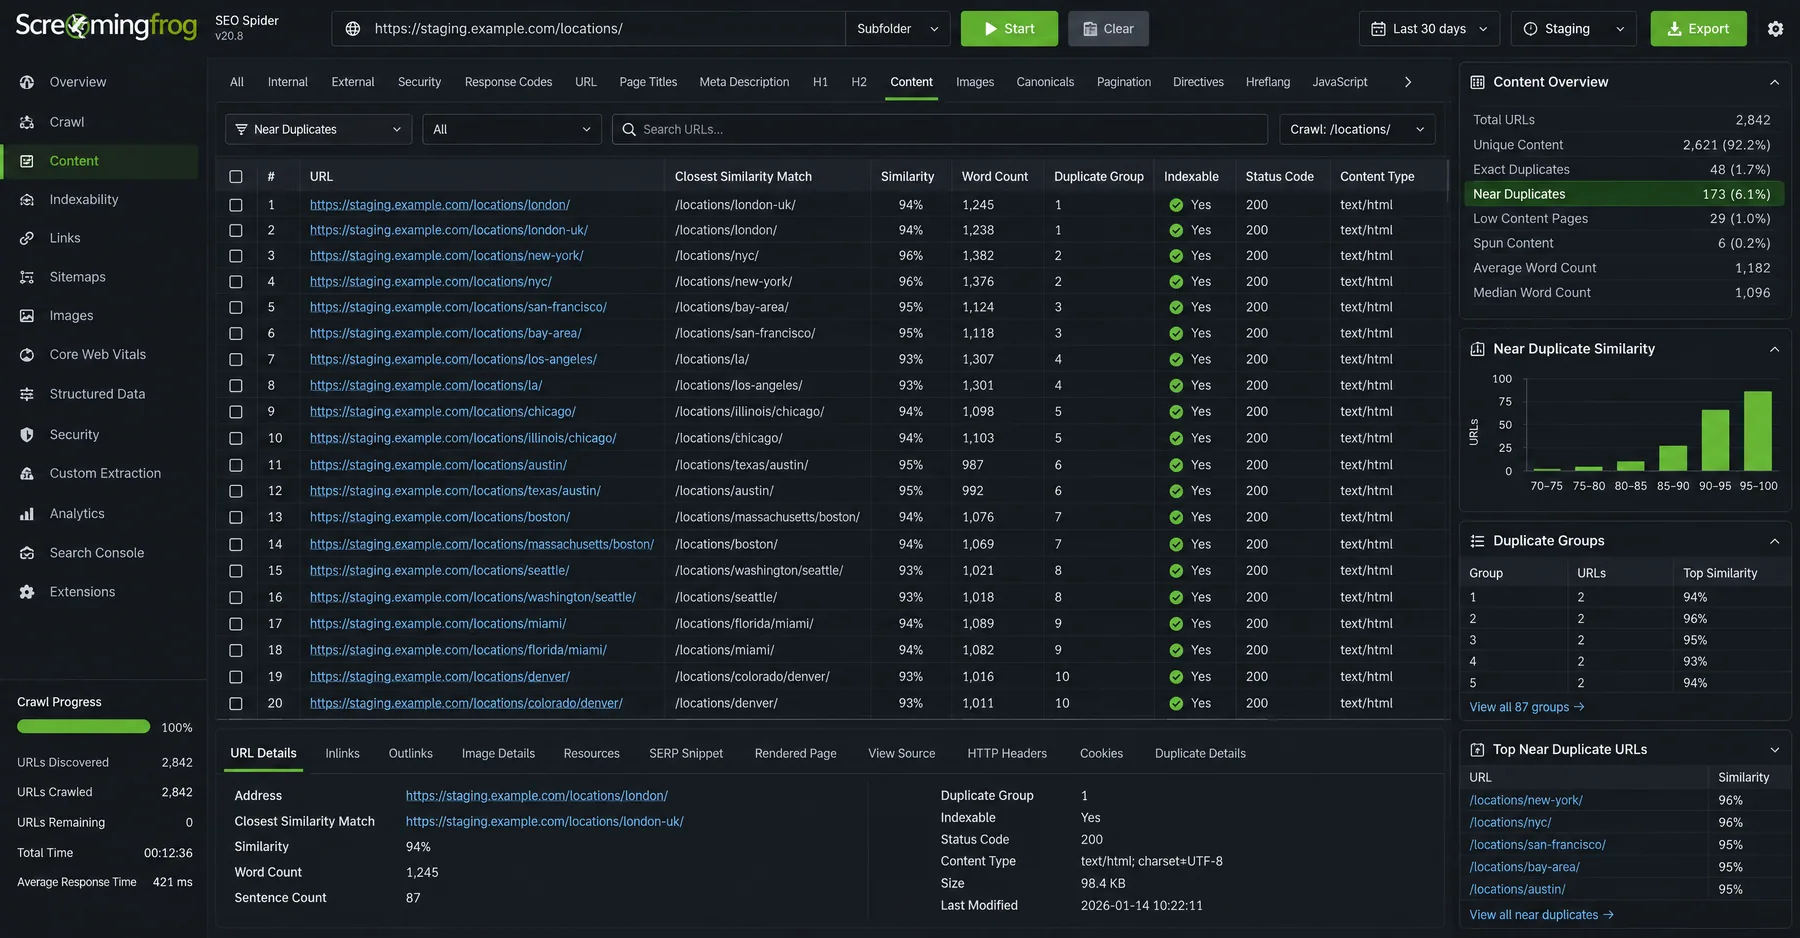
Task: Click the Core Web Vitals icon
Action: [x=27, y=355]
